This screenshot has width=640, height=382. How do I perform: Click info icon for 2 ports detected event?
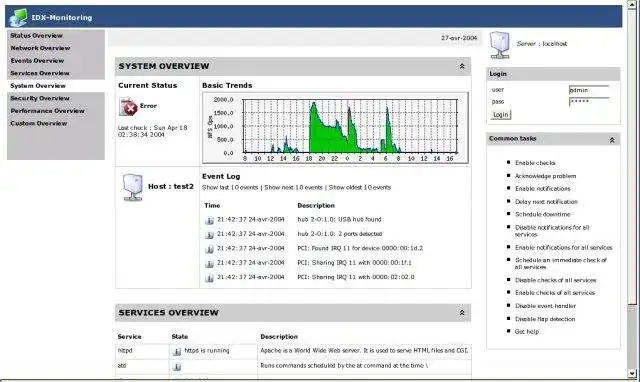point(209,235)
